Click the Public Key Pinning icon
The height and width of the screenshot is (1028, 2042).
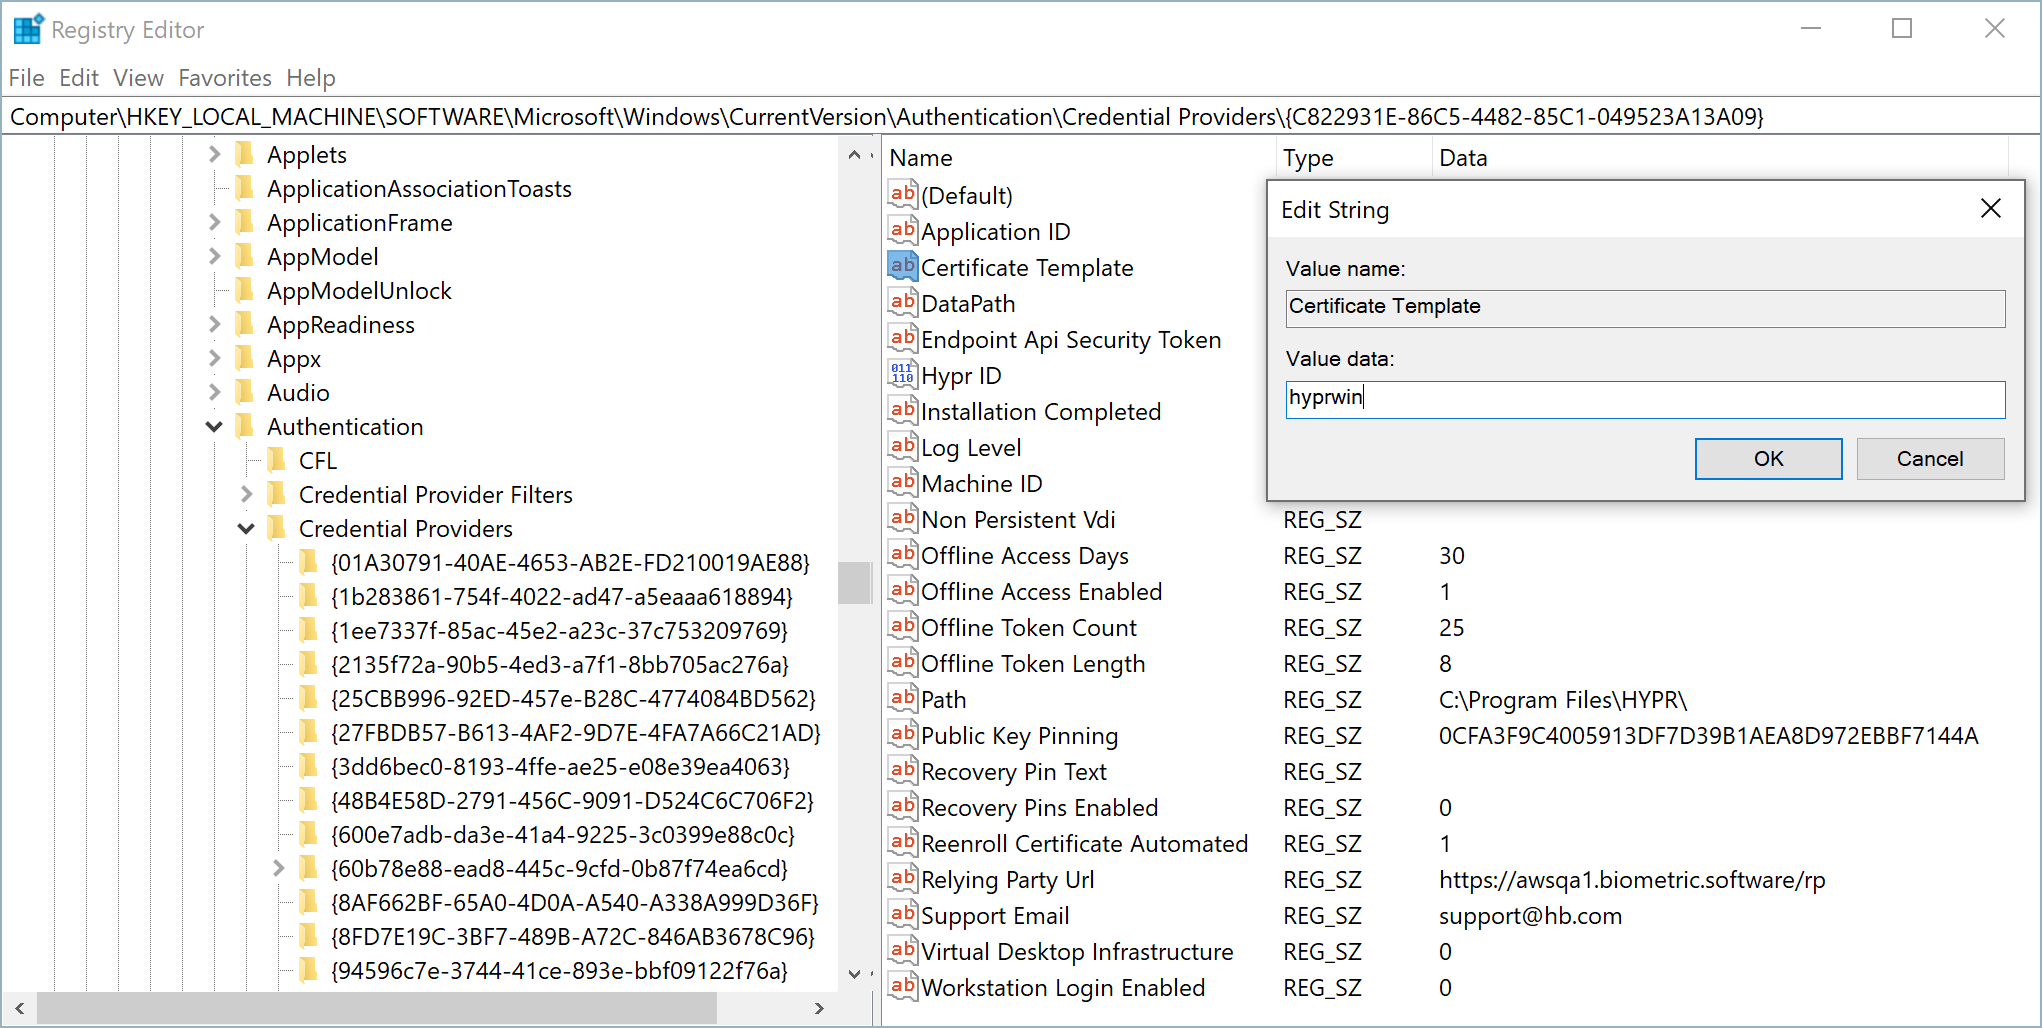902,734
